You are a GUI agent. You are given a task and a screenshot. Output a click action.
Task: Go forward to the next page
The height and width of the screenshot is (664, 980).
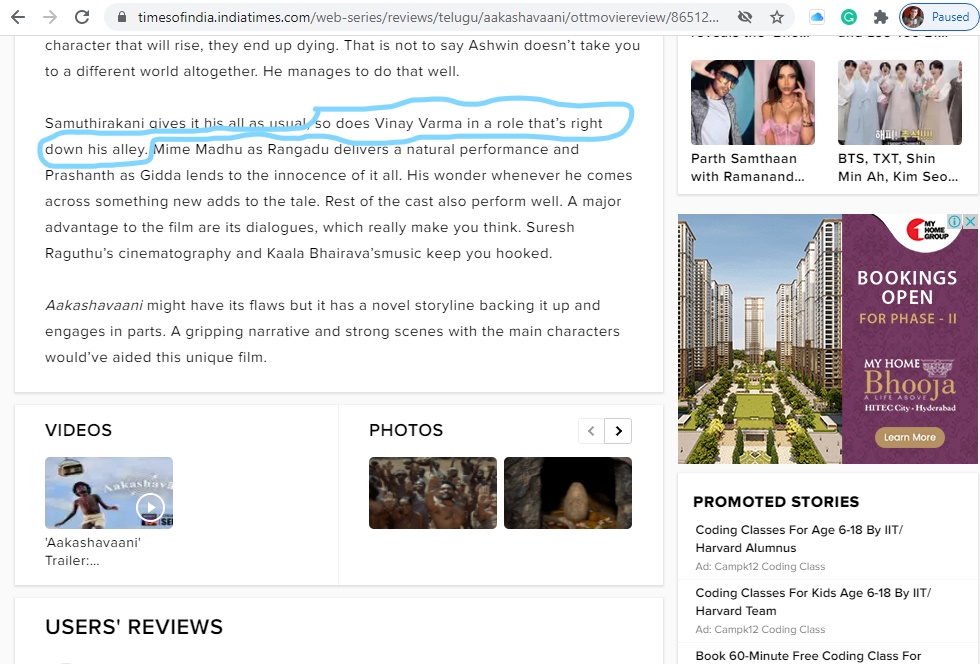click(50, 17)
